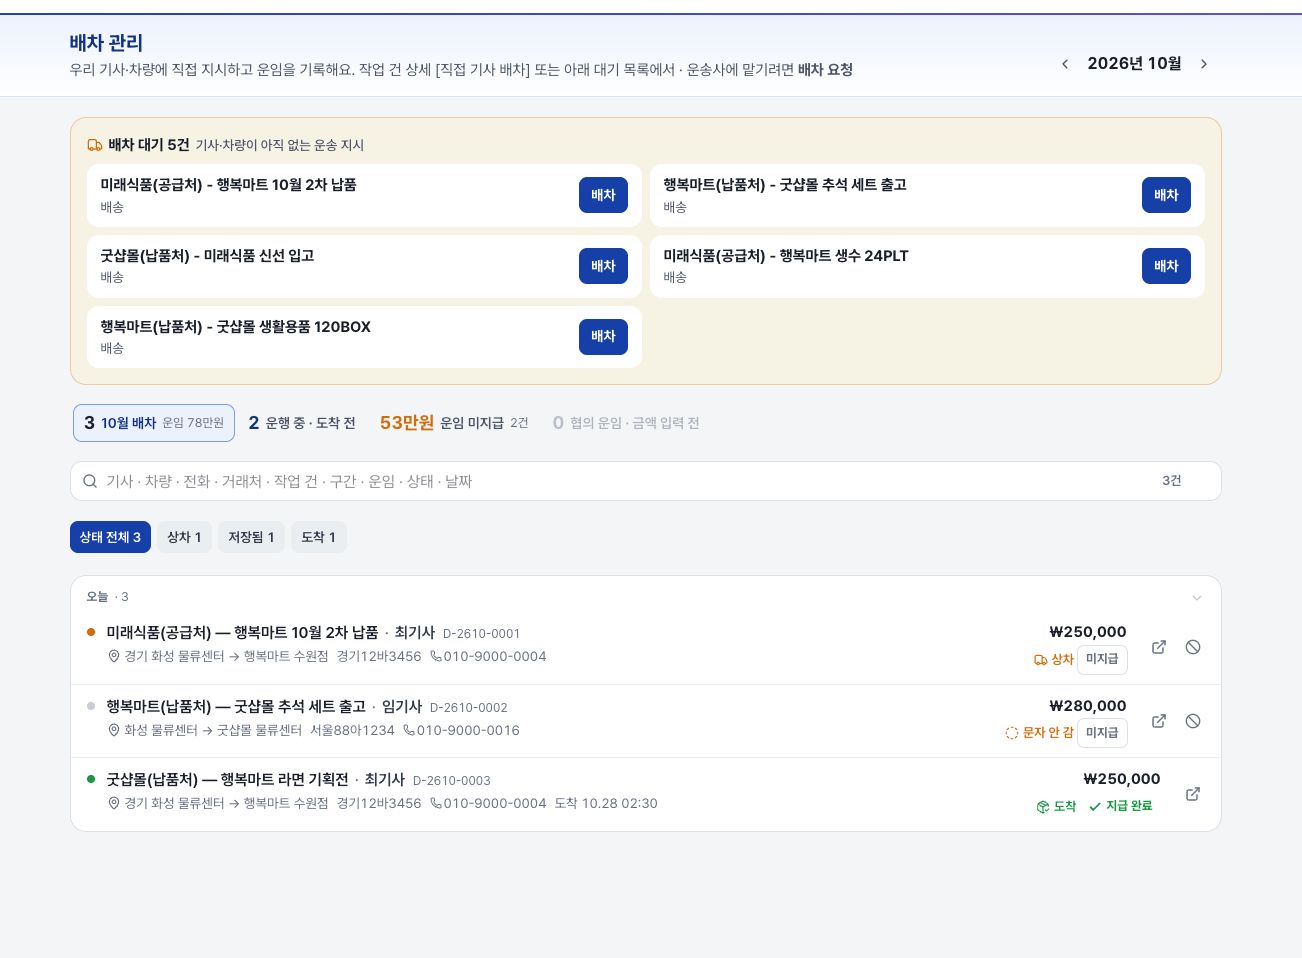
Task: Go to next month arrow
Action: (1204, 64)
